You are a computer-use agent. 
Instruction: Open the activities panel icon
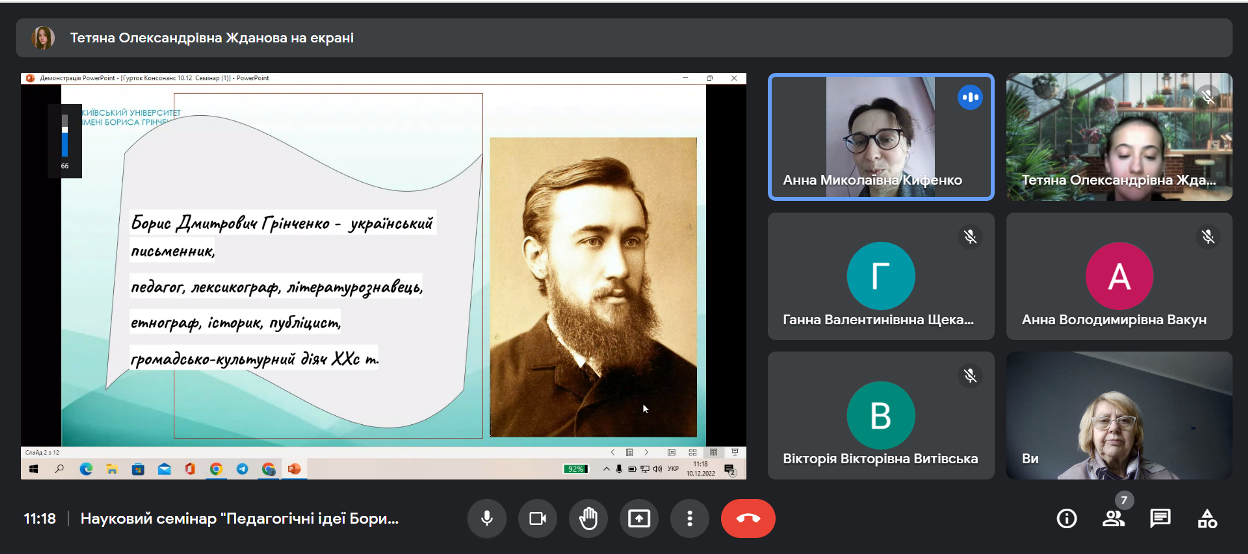click(1207, 518)
